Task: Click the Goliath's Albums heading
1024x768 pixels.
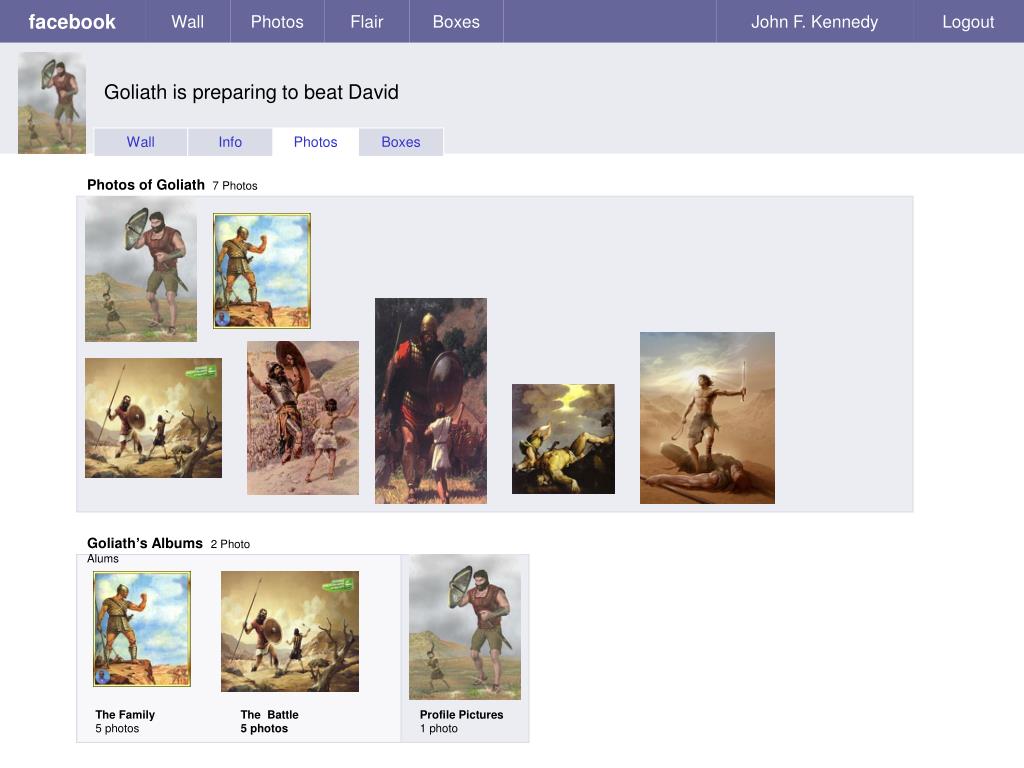Action: coord(145,543)
